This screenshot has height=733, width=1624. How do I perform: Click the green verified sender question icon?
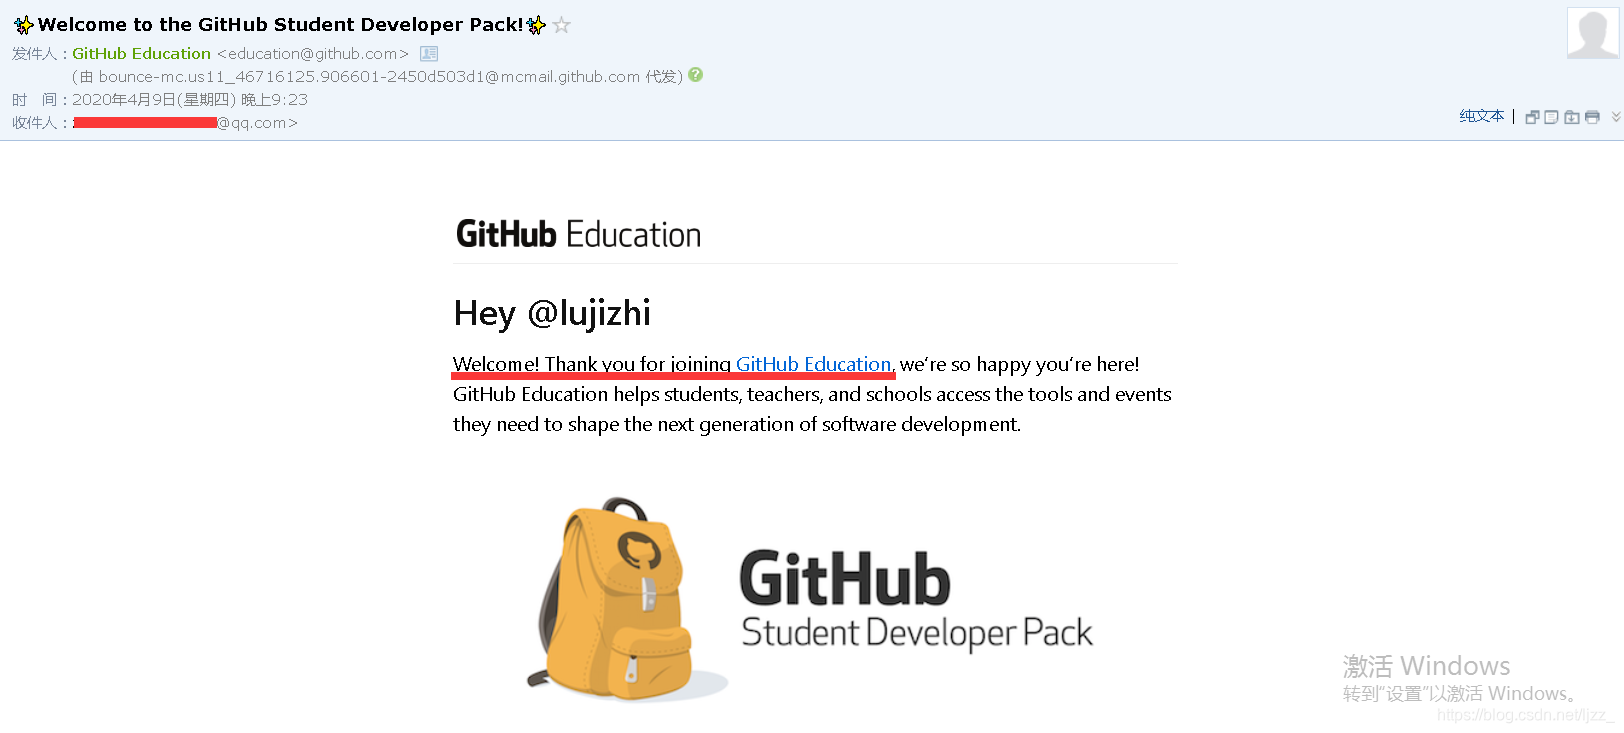[696, 75]
